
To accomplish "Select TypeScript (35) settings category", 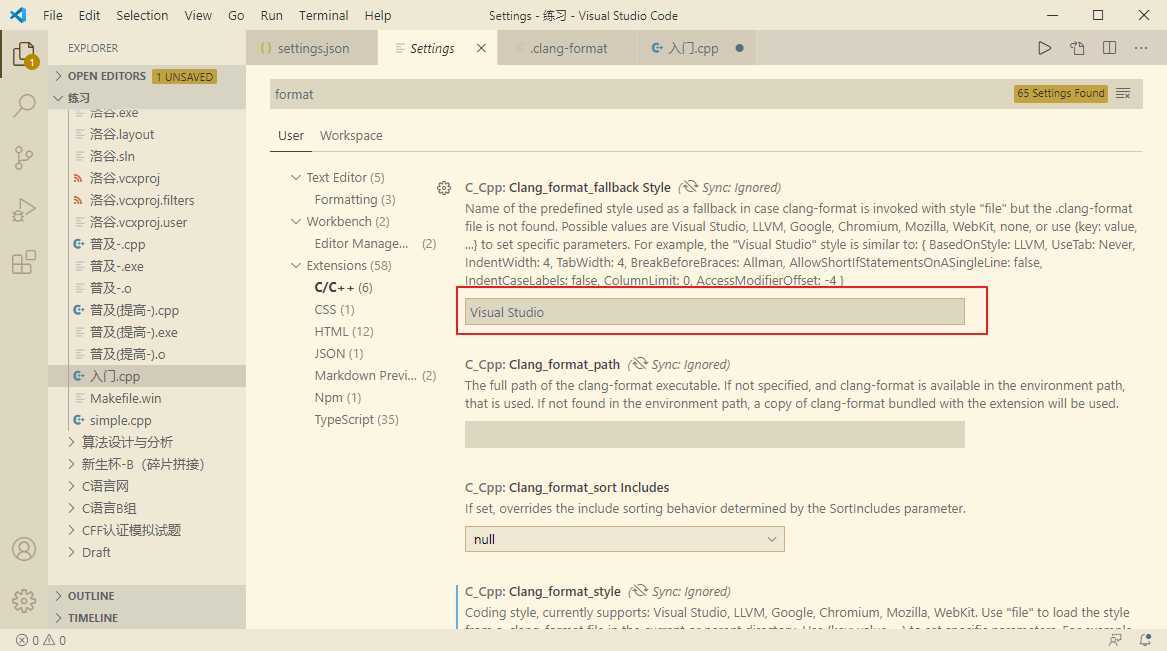I will coord(357,420).
